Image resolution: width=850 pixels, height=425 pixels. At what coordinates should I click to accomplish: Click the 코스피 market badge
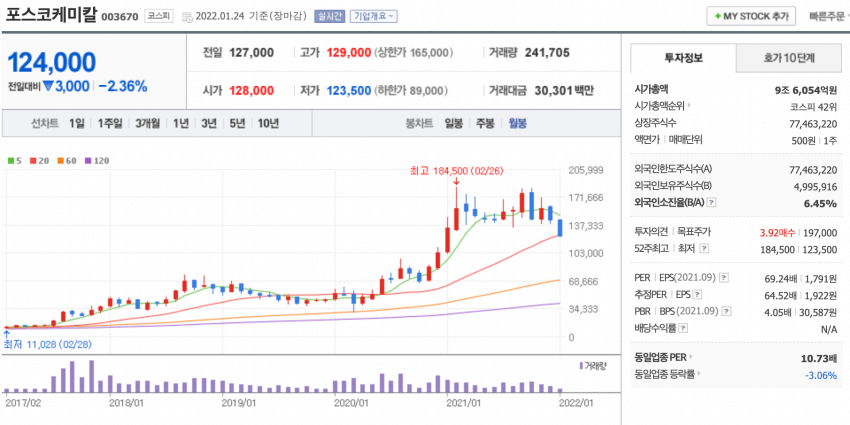[158, 16]
